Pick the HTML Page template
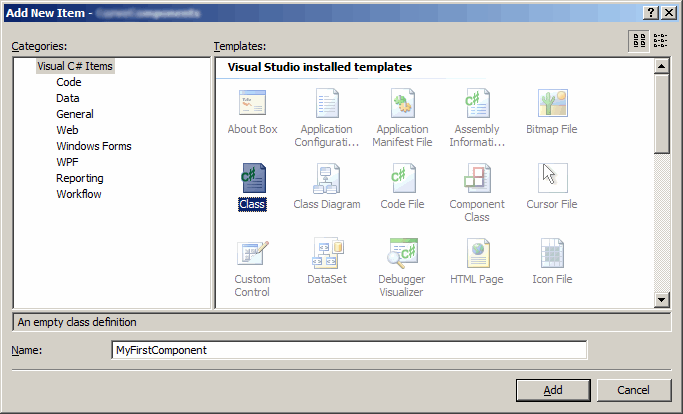683x414 pixels. point(477,255)
